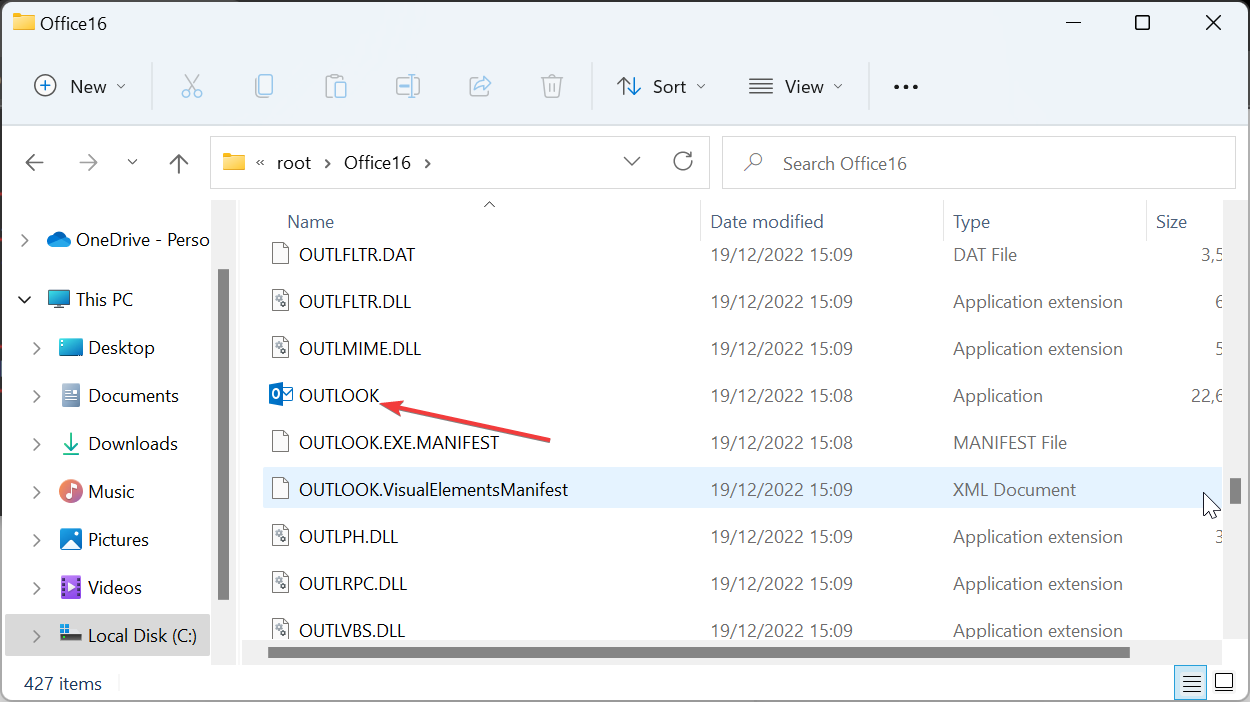Expand the chevron after Office16 breadcrumb

[x=428, y=163]
